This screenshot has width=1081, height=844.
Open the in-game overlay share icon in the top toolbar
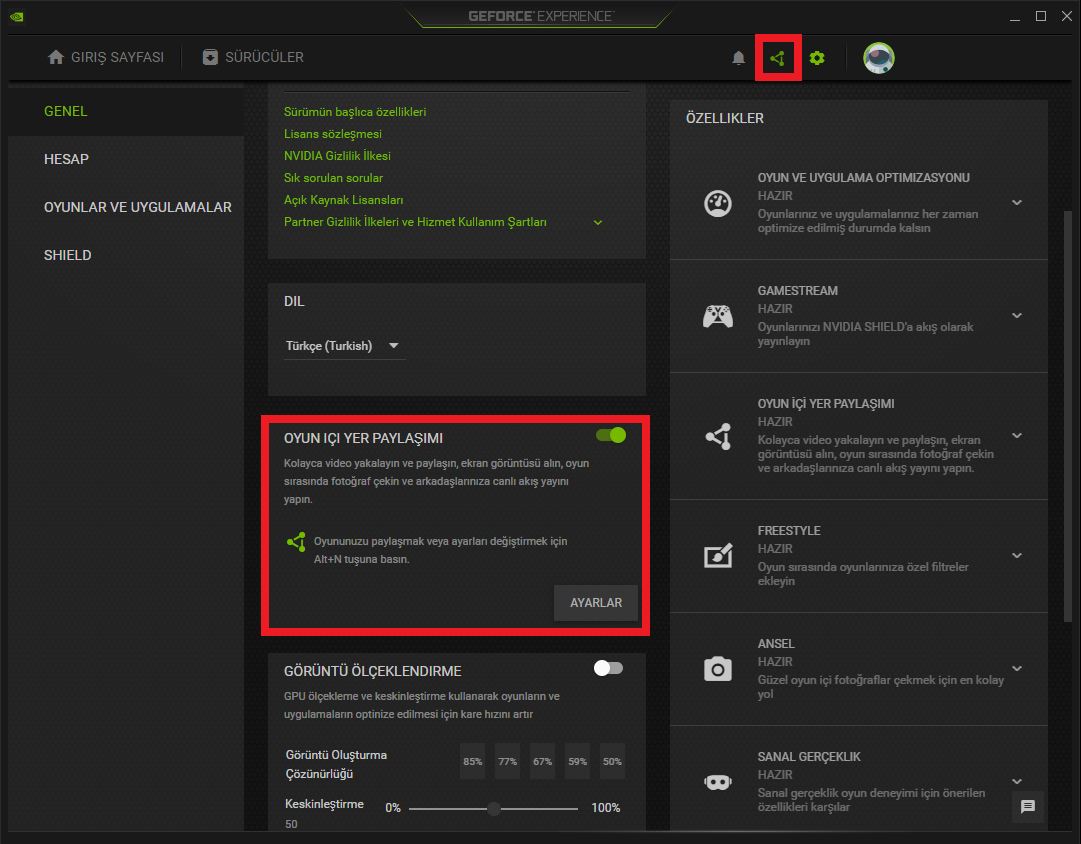coord(778,58)
